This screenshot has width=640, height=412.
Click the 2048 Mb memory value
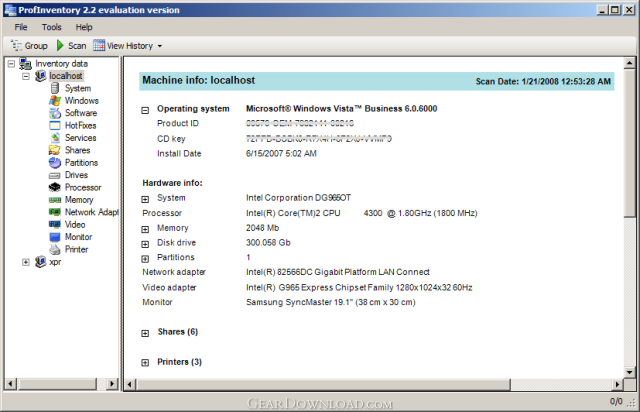(262, 228)
